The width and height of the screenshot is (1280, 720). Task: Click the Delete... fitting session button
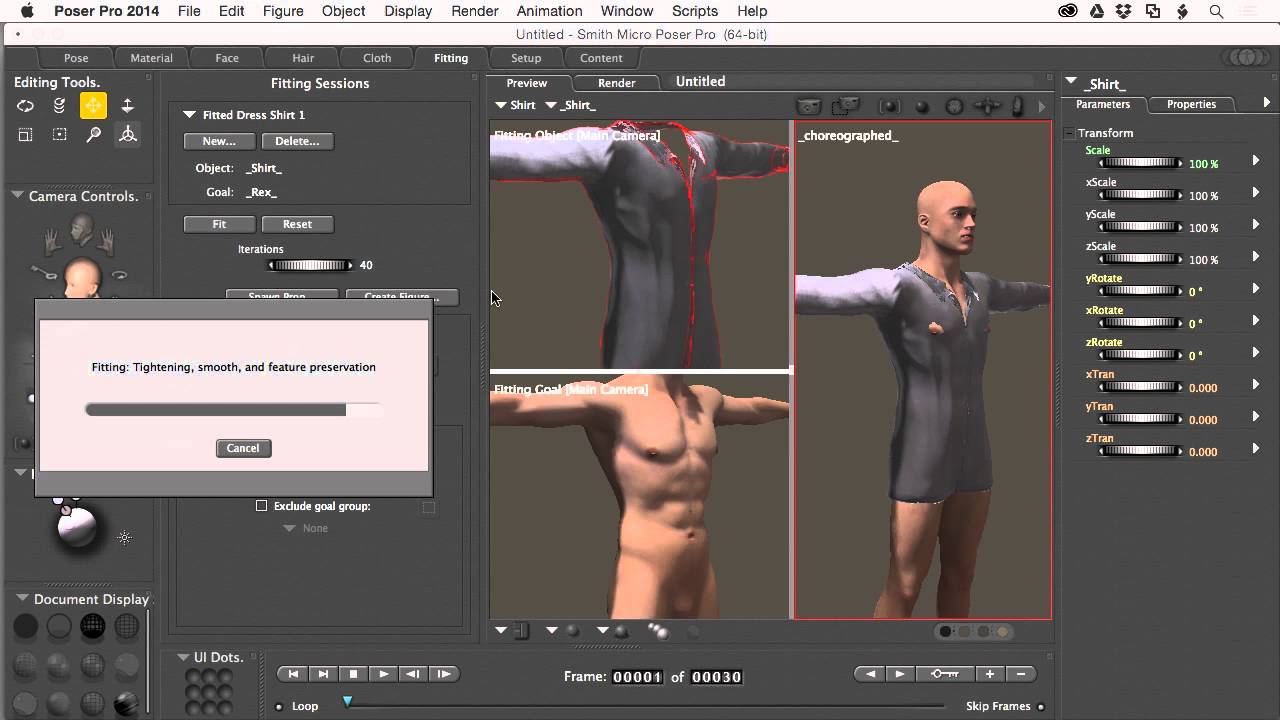pyautogui.click(x=297, y=141)
